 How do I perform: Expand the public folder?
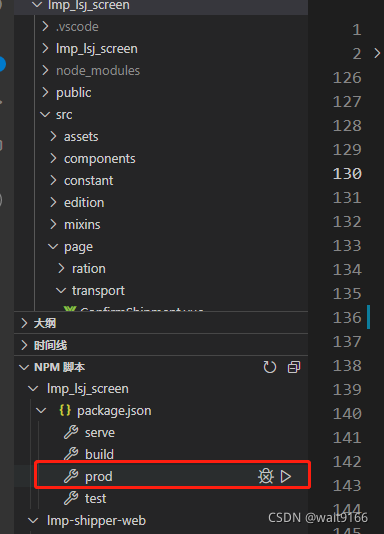(x=45, y=92)
